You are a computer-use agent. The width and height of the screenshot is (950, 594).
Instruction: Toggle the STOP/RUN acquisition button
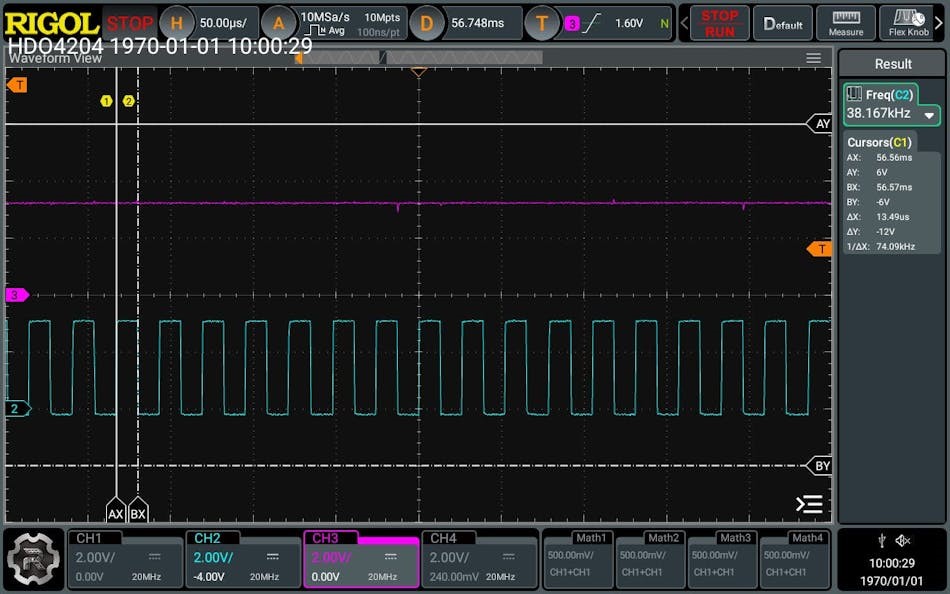click(x=719, y=22)
